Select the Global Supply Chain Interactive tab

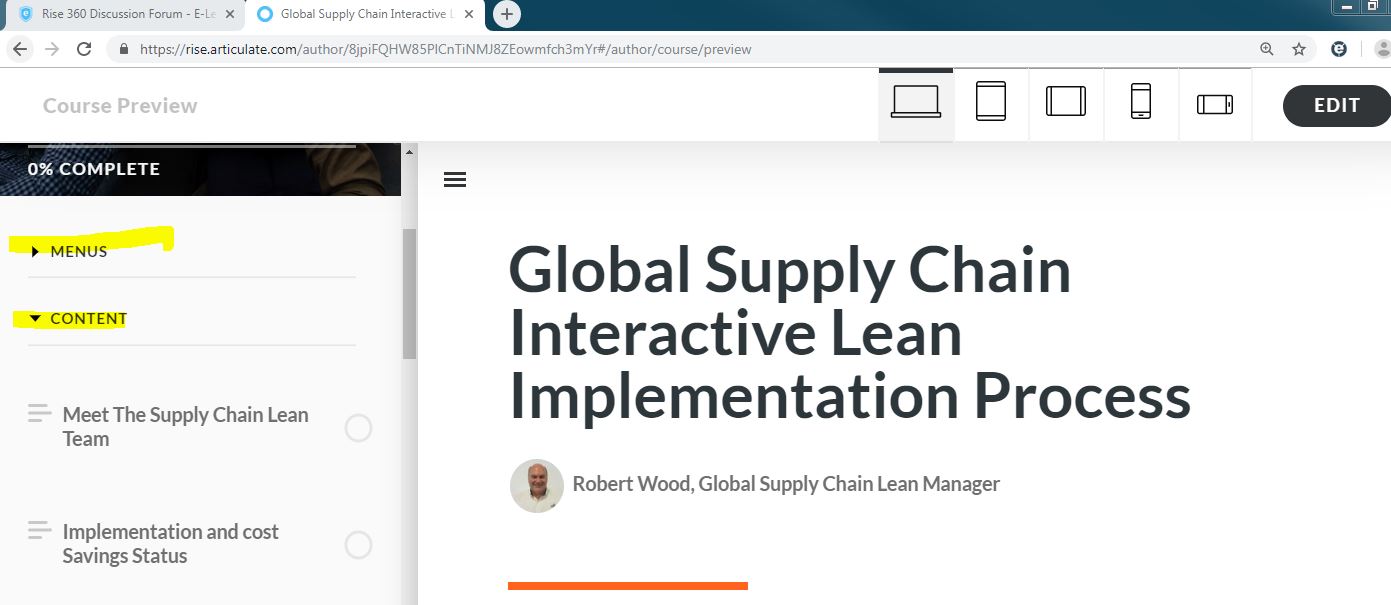coord(364,15)
